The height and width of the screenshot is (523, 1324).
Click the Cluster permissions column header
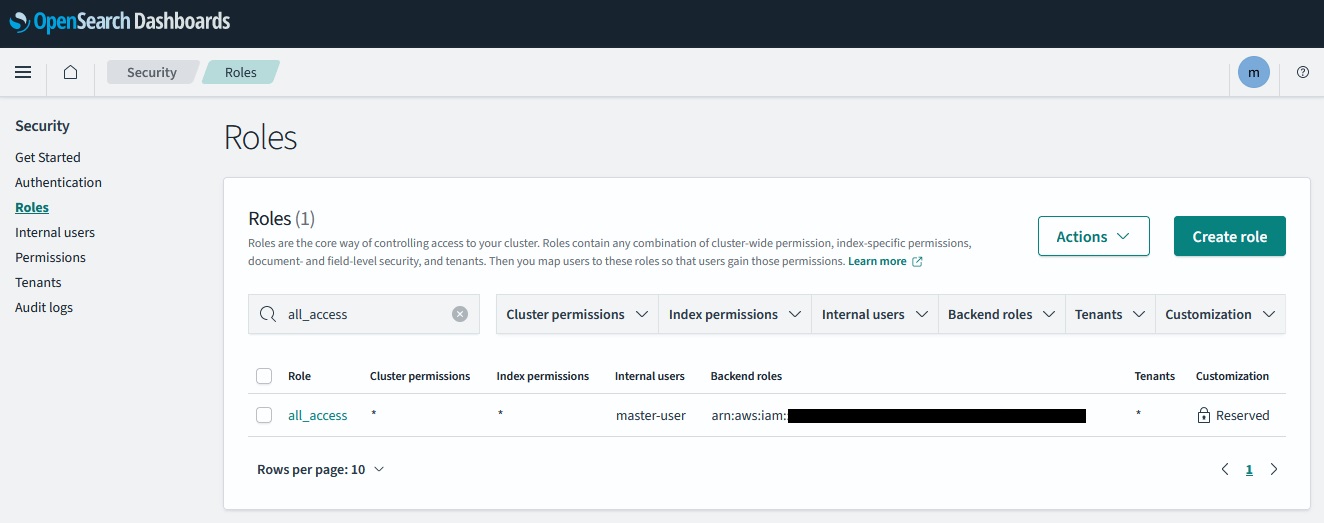coord(420,376)
